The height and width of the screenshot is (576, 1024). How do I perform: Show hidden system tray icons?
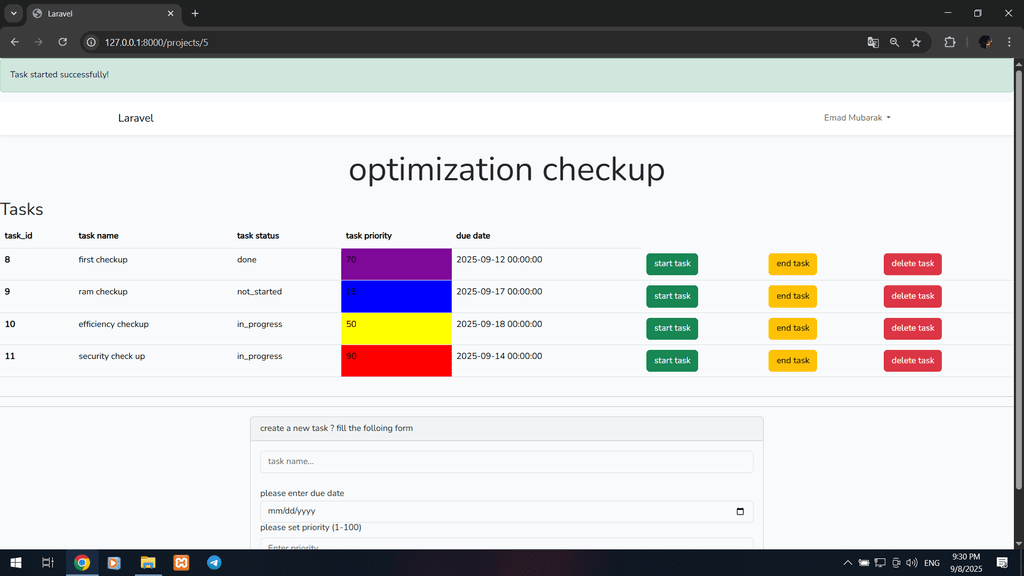point(848,563)
